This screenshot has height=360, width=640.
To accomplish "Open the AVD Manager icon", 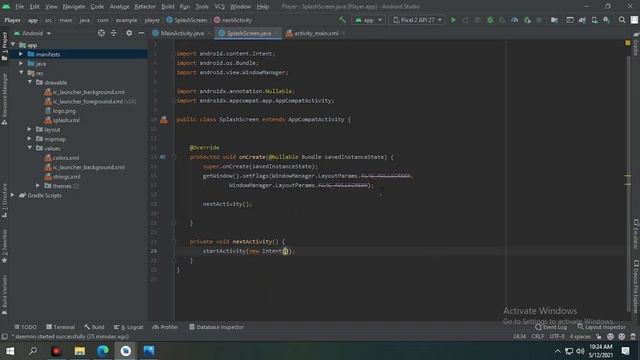I will (x=594, y=20).
